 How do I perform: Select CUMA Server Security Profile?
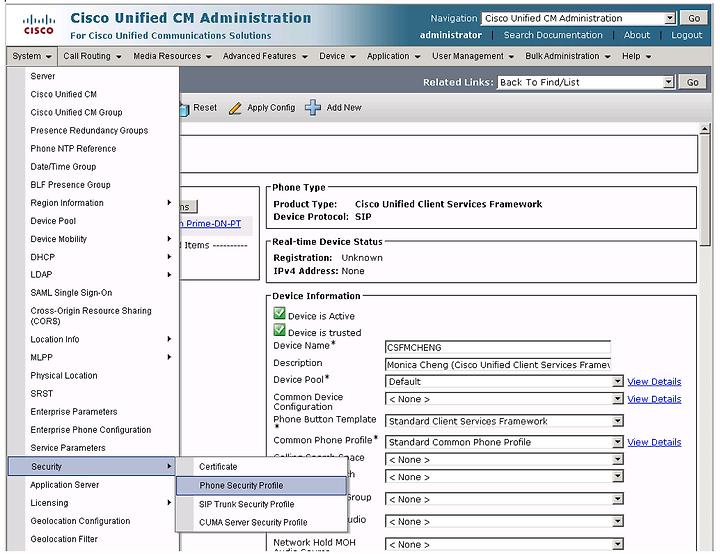(261, 523)
